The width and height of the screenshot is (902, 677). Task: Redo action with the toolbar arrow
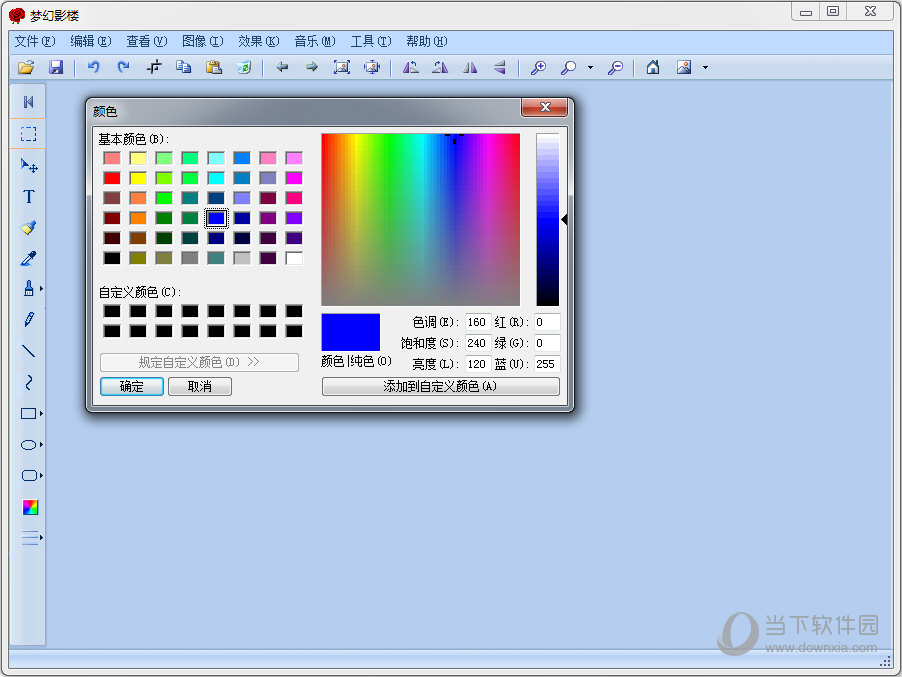[123, 67]
